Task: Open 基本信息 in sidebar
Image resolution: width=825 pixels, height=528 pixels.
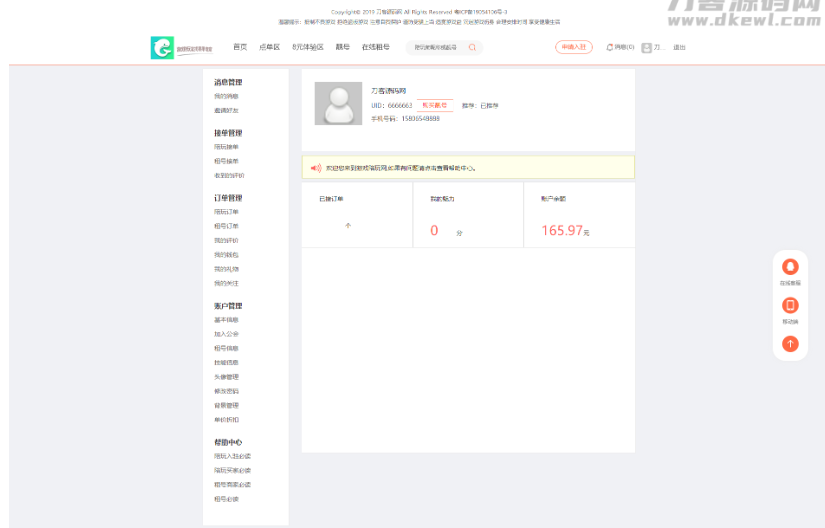Action: tap(226, 320)
